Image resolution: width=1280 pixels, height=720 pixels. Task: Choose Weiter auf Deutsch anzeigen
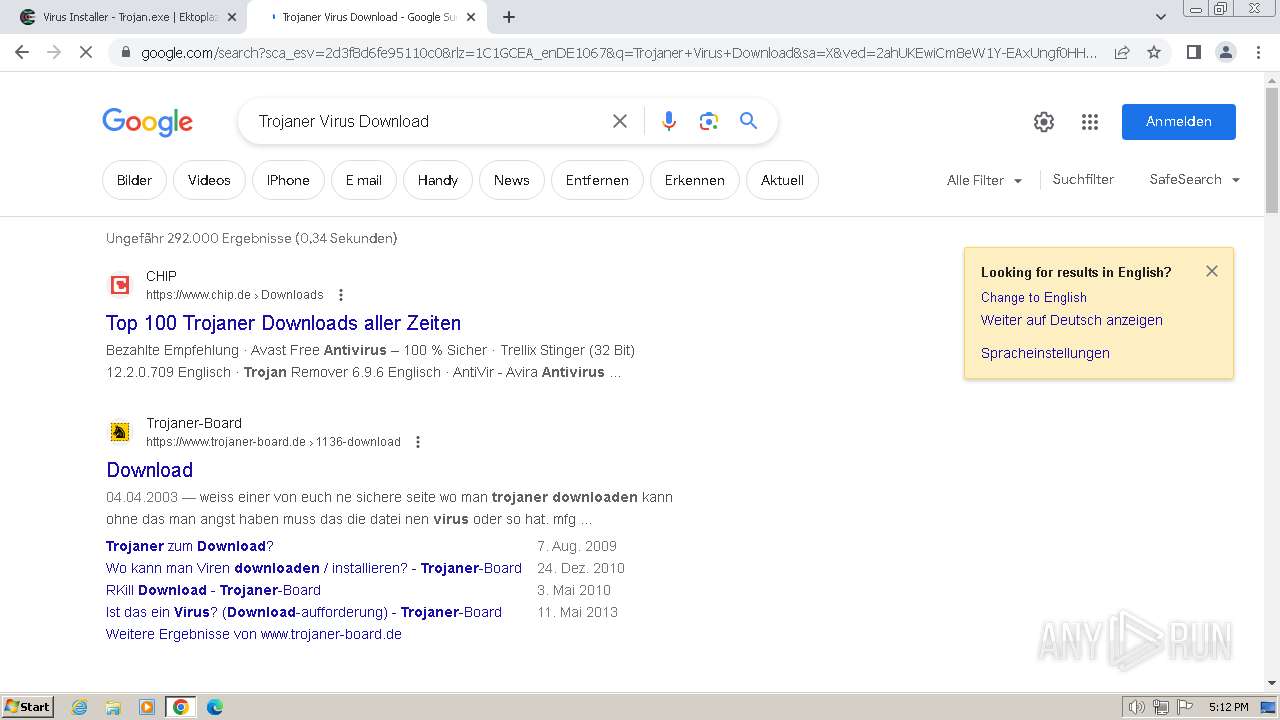pyautogui.click(x=1071, y=320)
